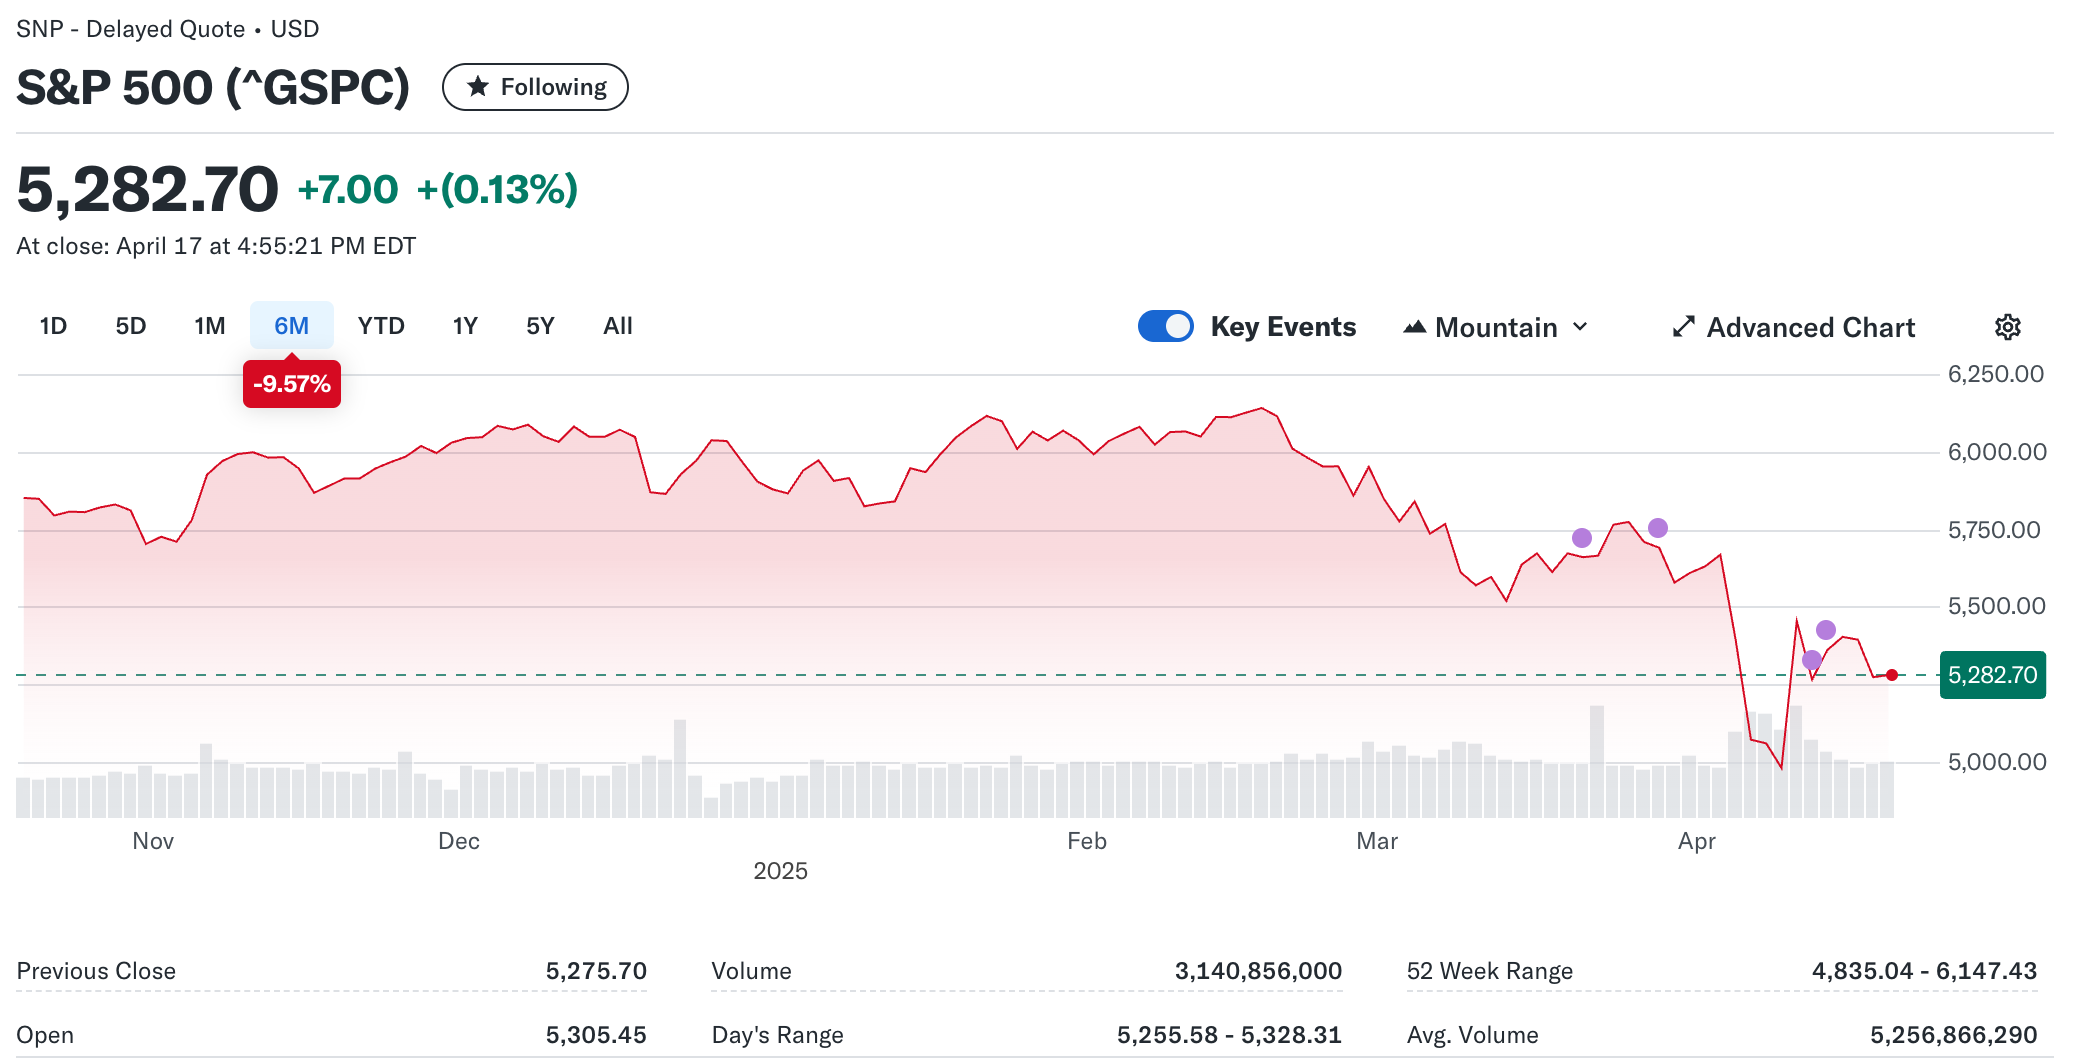
Task: Click the lower purple key event marker in April
Action: [1812, 660]
